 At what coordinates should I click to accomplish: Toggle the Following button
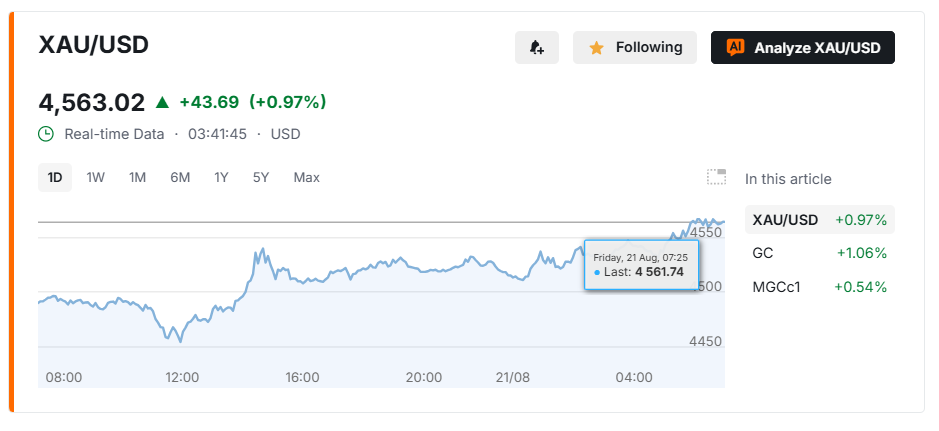635,47
